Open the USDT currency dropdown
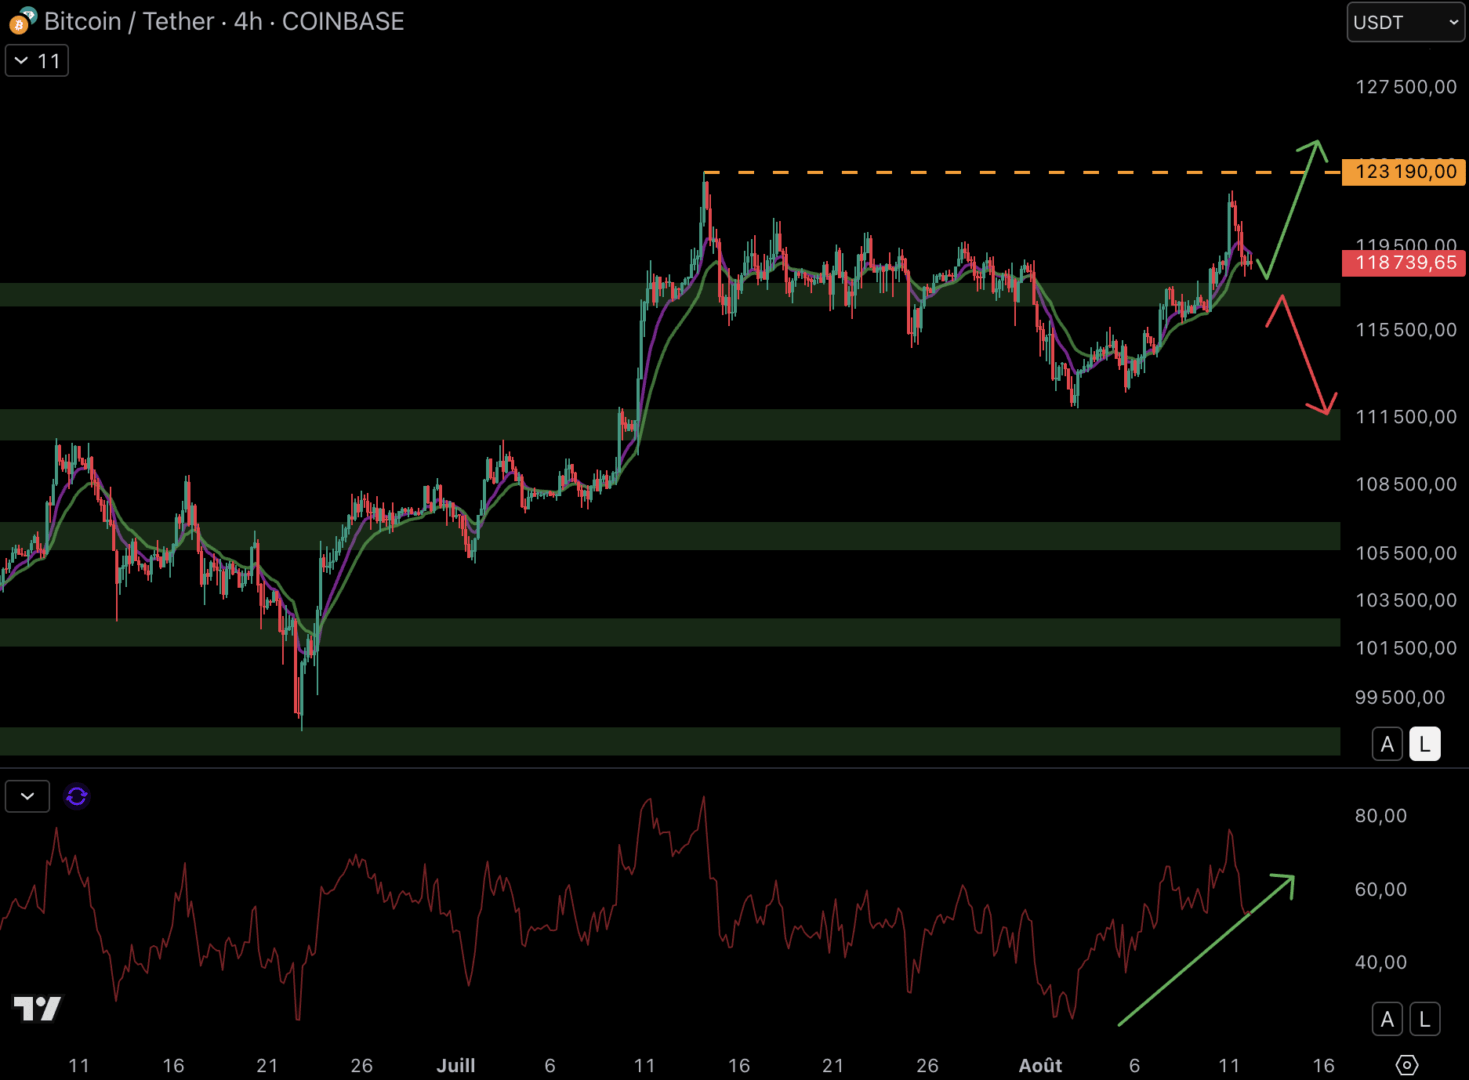 1405,22
